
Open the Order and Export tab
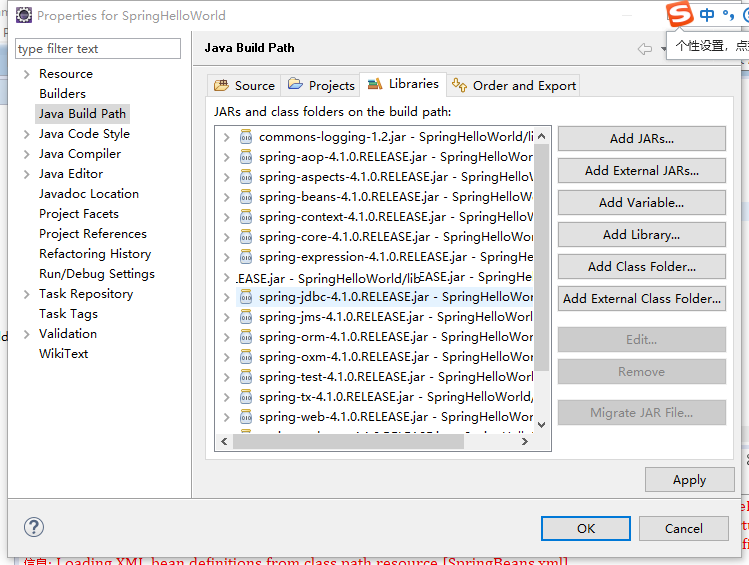coord(514,86)
